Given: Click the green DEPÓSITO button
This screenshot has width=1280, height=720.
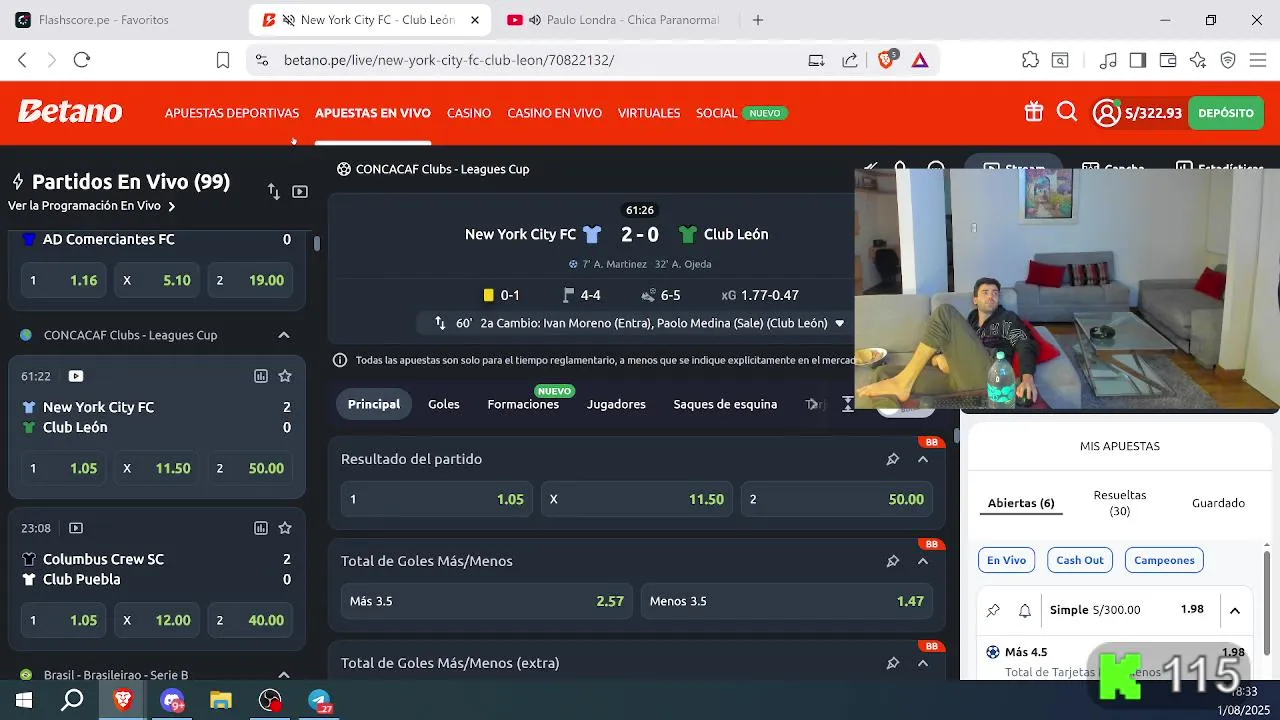Looking at the screenshot, I should (x=1226, y=113).
